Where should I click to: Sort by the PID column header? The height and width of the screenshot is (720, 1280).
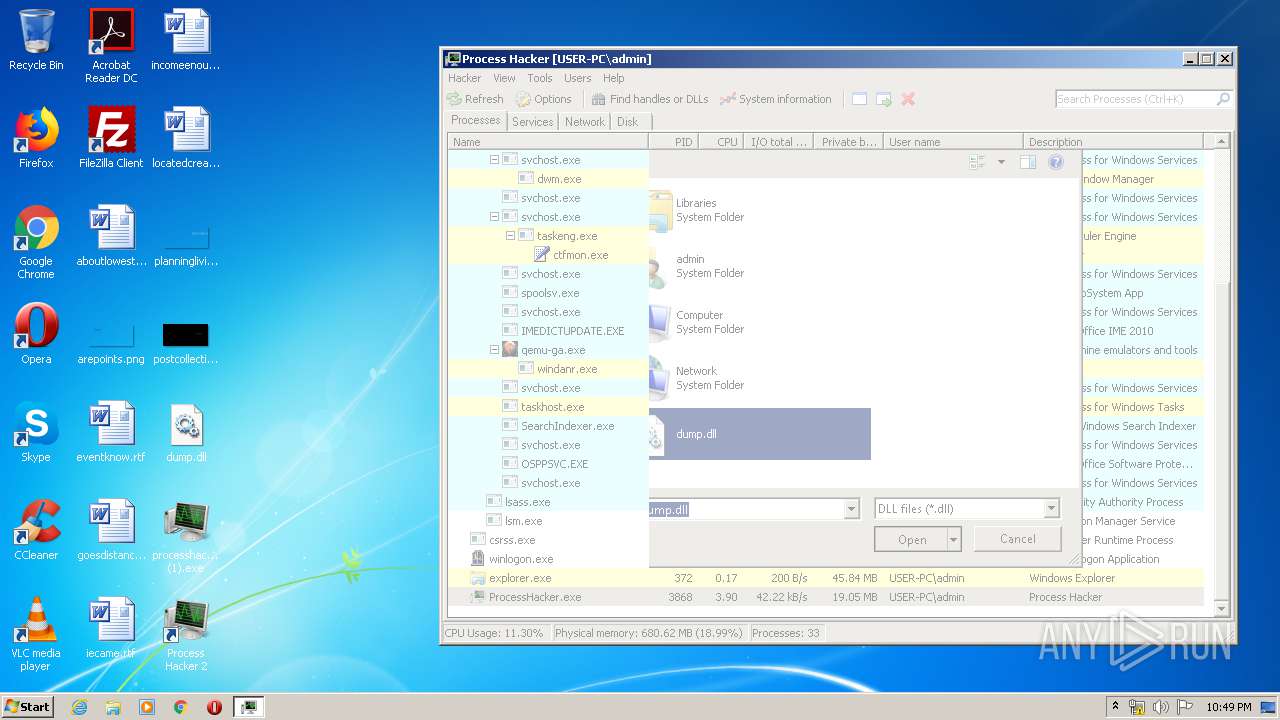[673, 142]
